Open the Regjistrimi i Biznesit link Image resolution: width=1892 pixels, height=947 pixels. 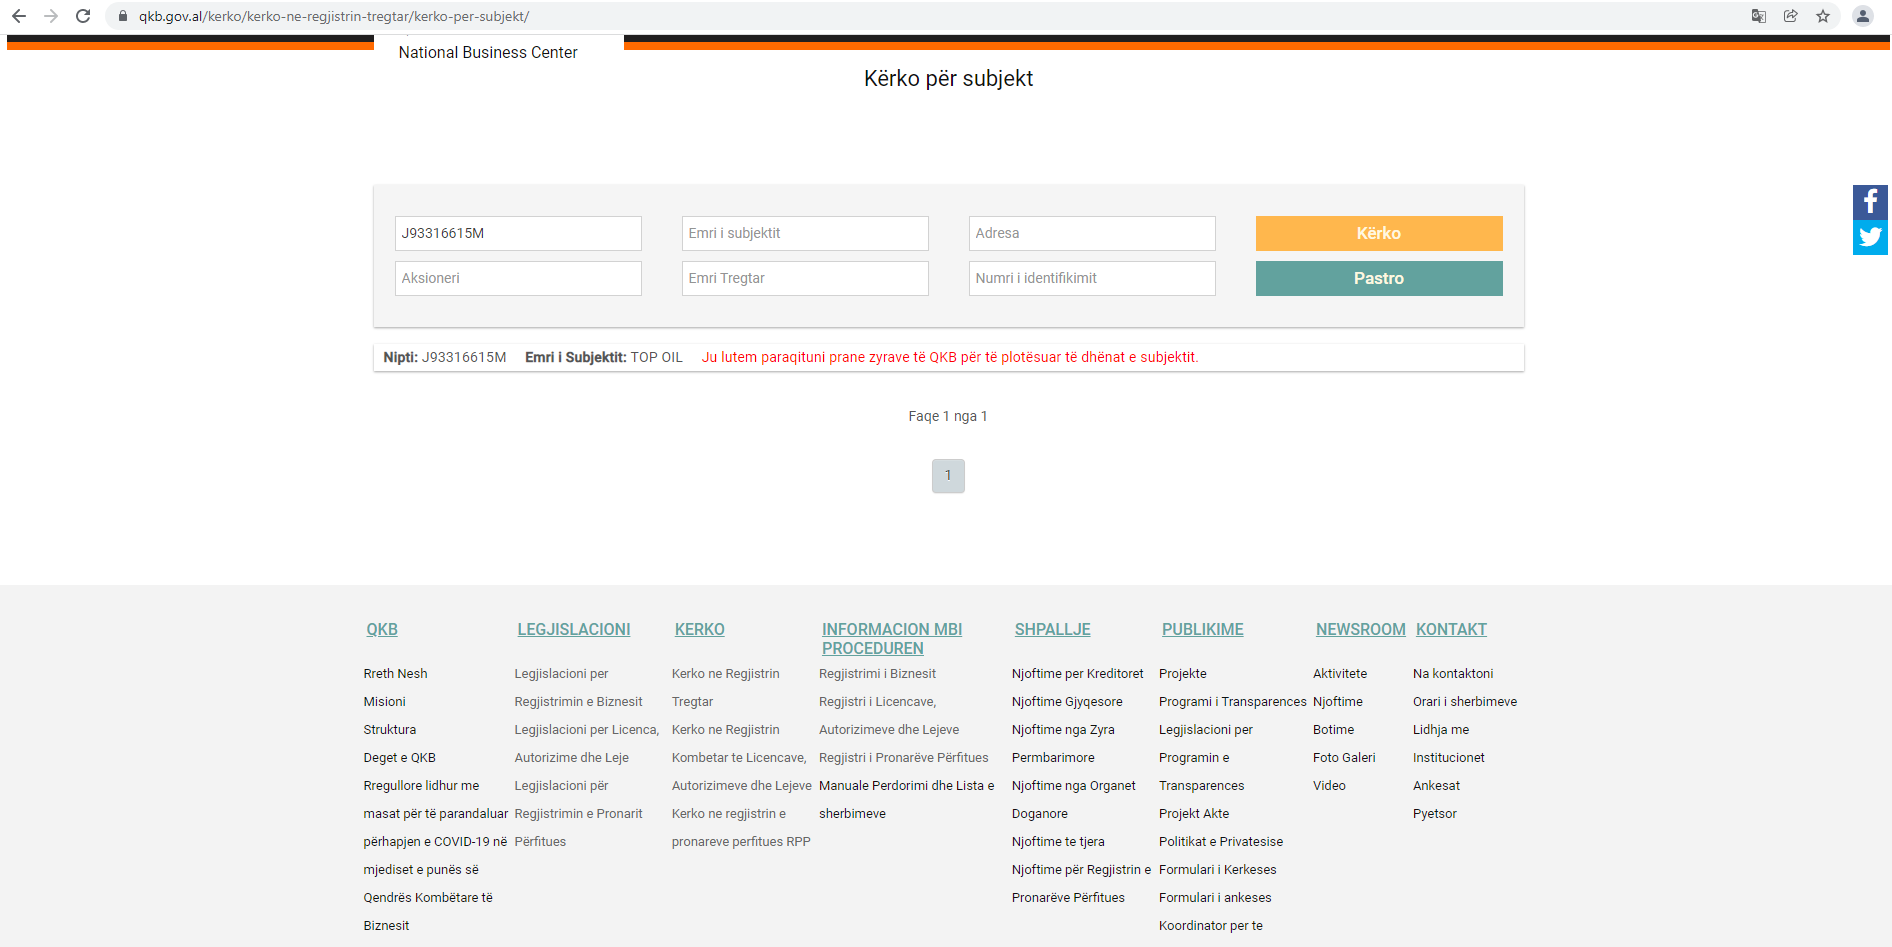click(877, 673)
